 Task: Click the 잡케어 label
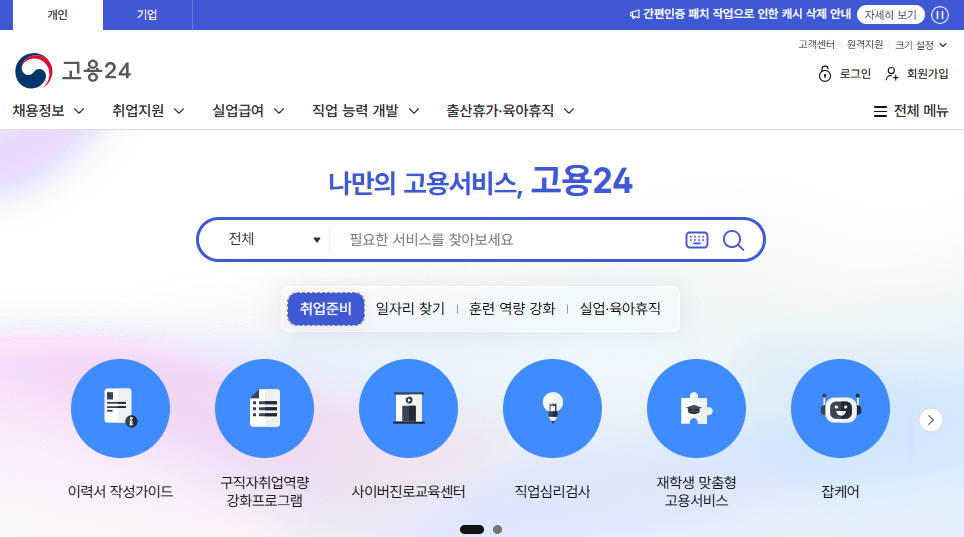tap(840, 491)
